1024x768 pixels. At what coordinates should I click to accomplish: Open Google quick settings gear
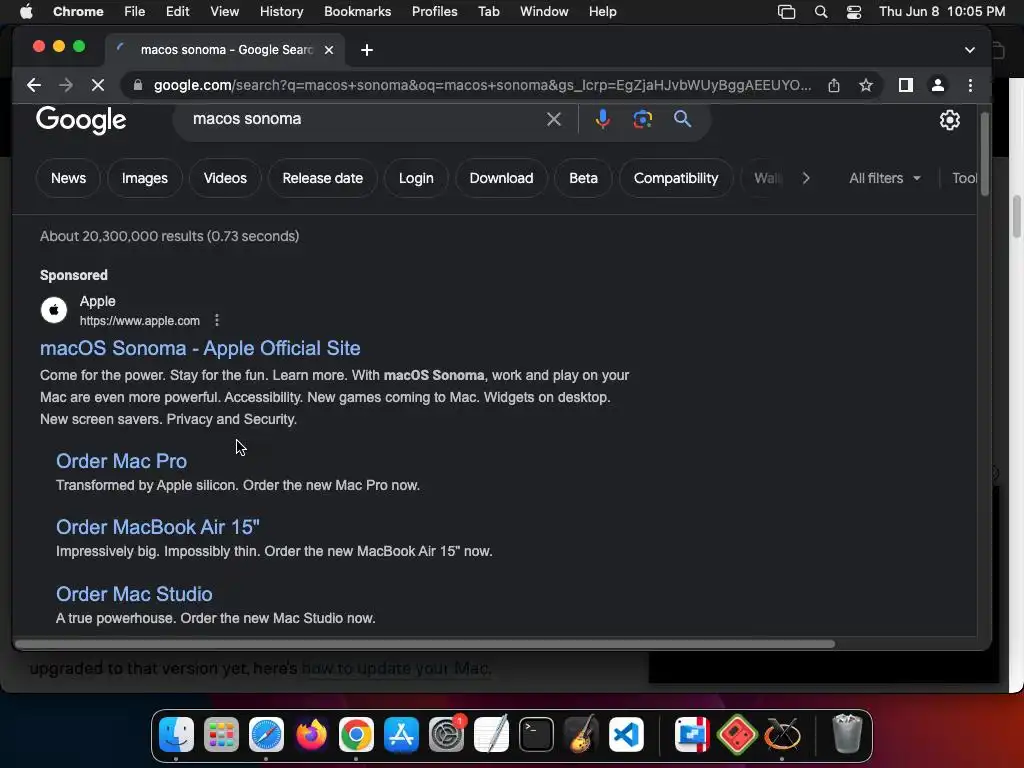click(x=950, y=120)
